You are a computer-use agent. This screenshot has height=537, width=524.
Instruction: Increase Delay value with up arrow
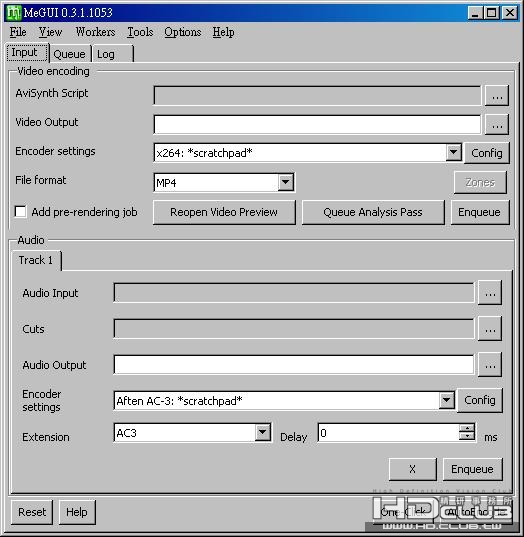467,428
